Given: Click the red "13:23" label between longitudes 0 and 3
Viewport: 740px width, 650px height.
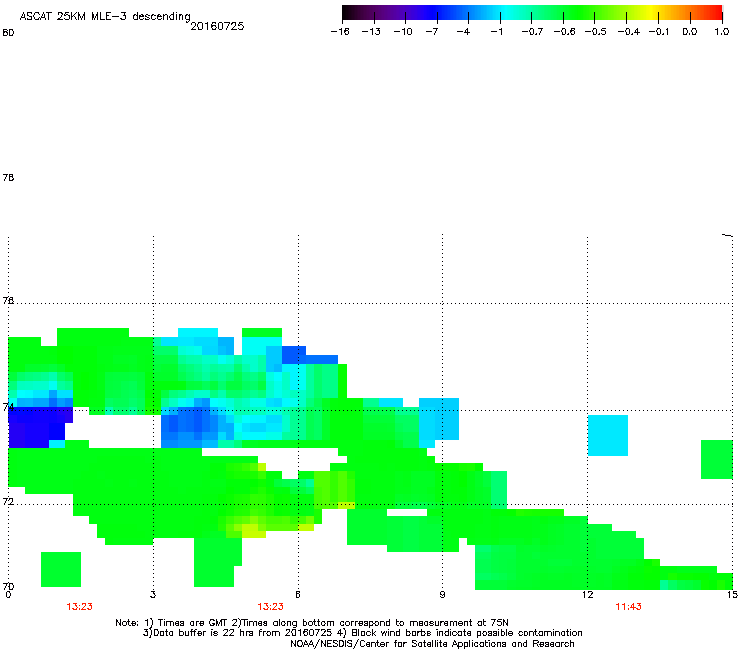Looking at the screenshot, I should [x=79, y=607].
